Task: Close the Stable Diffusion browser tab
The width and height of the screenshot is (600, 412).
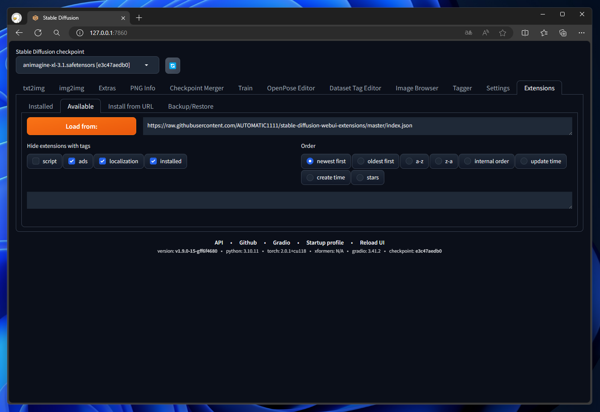Action: 123,18
